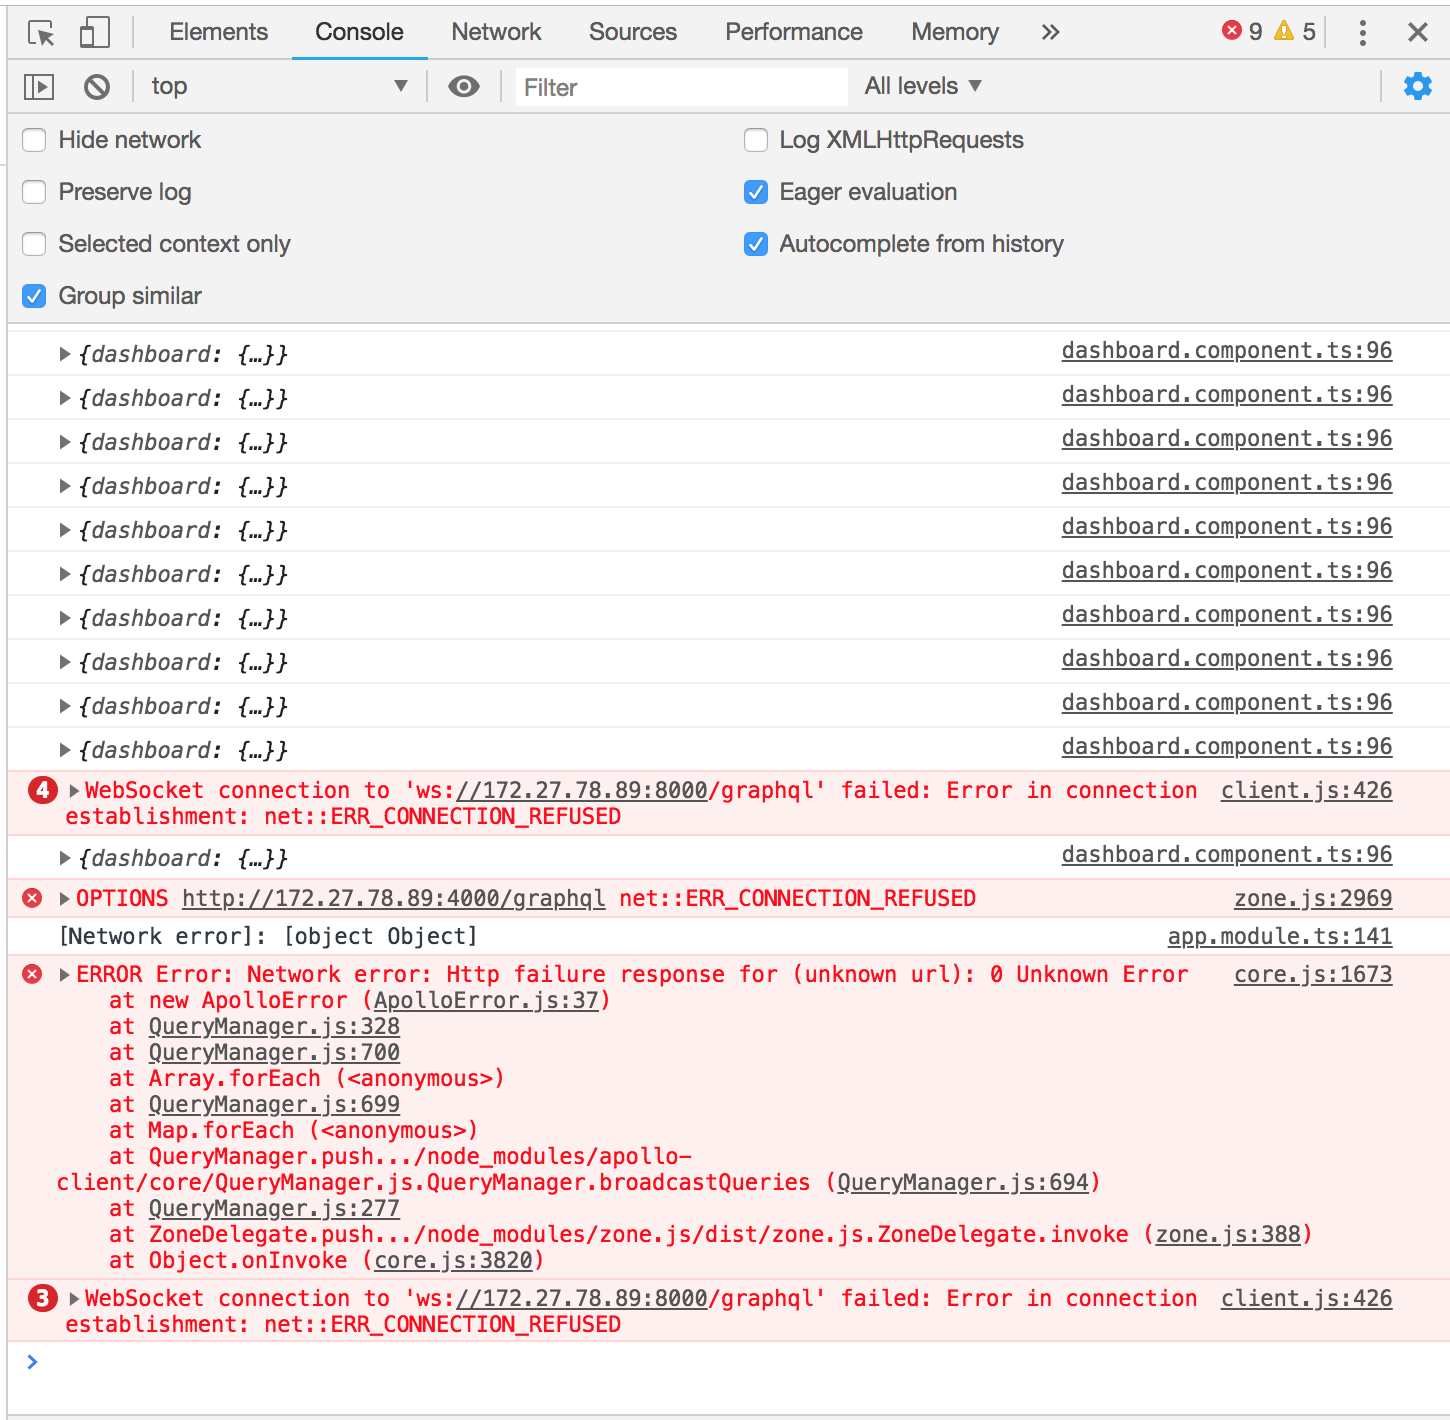Open the Network tab
1450x1420 pixels.
[496, 32]
